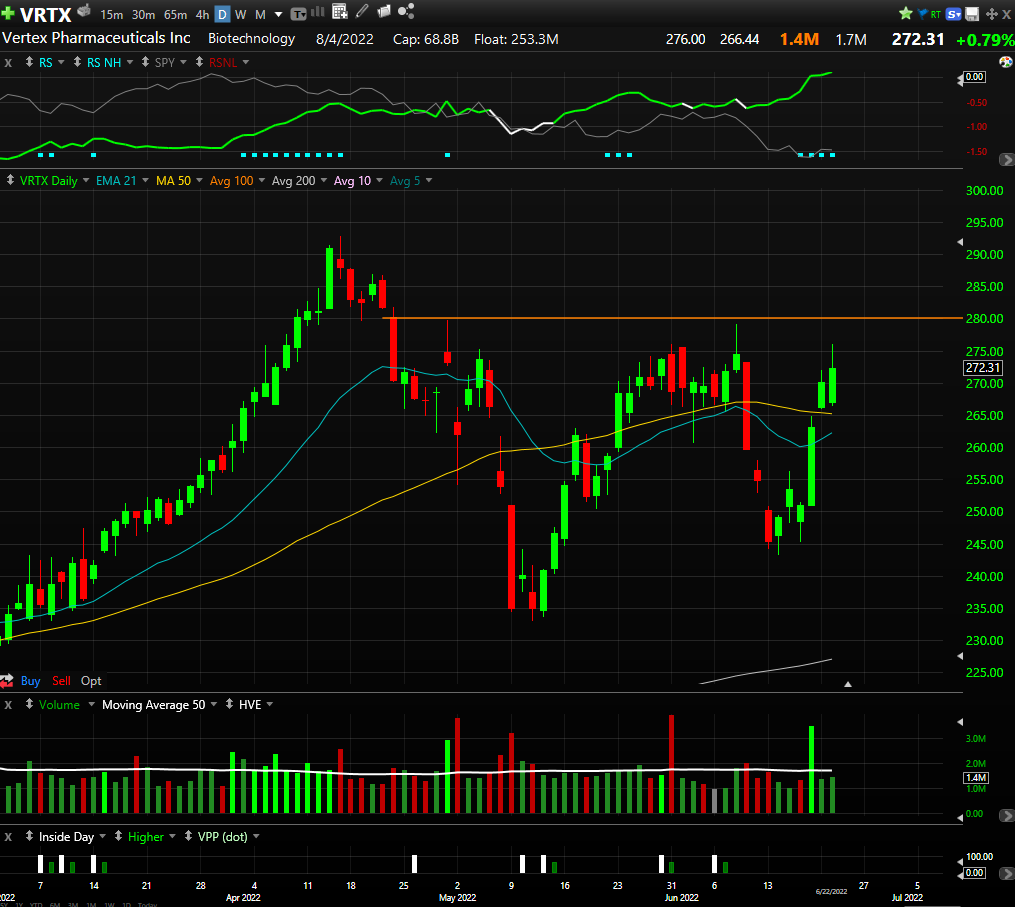Open the SPY plot dropdown

tap(183, 62)
